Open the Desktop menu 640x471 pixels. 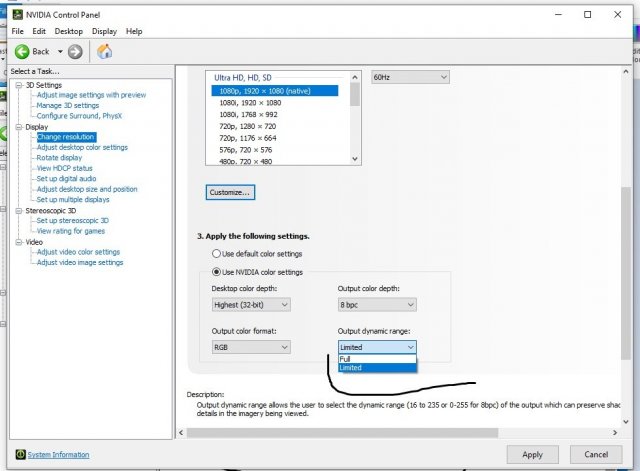69,31
